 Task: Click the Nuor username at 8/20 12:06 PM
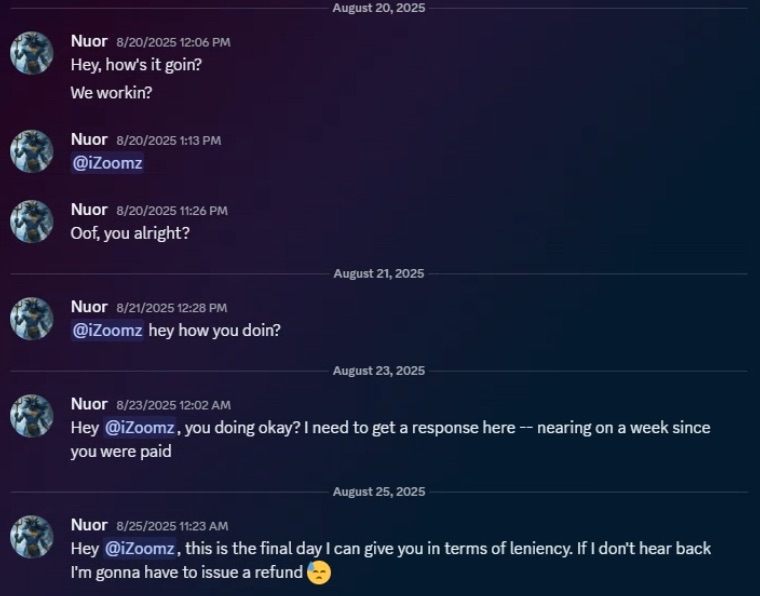pyautogui.click(x=89, y=41)
